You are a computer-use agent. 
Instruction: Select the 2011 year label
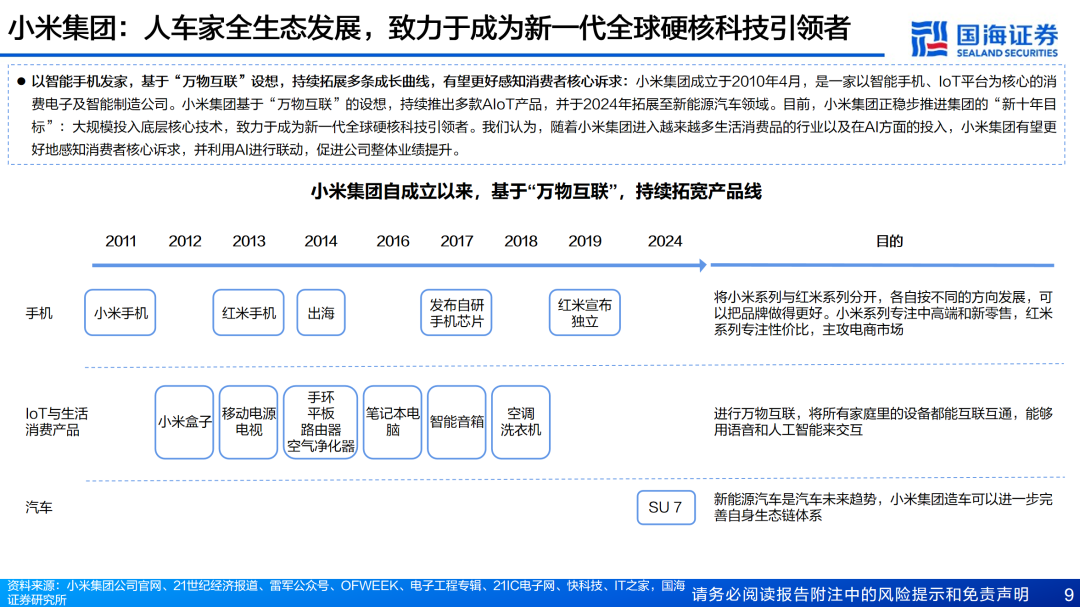121,241
